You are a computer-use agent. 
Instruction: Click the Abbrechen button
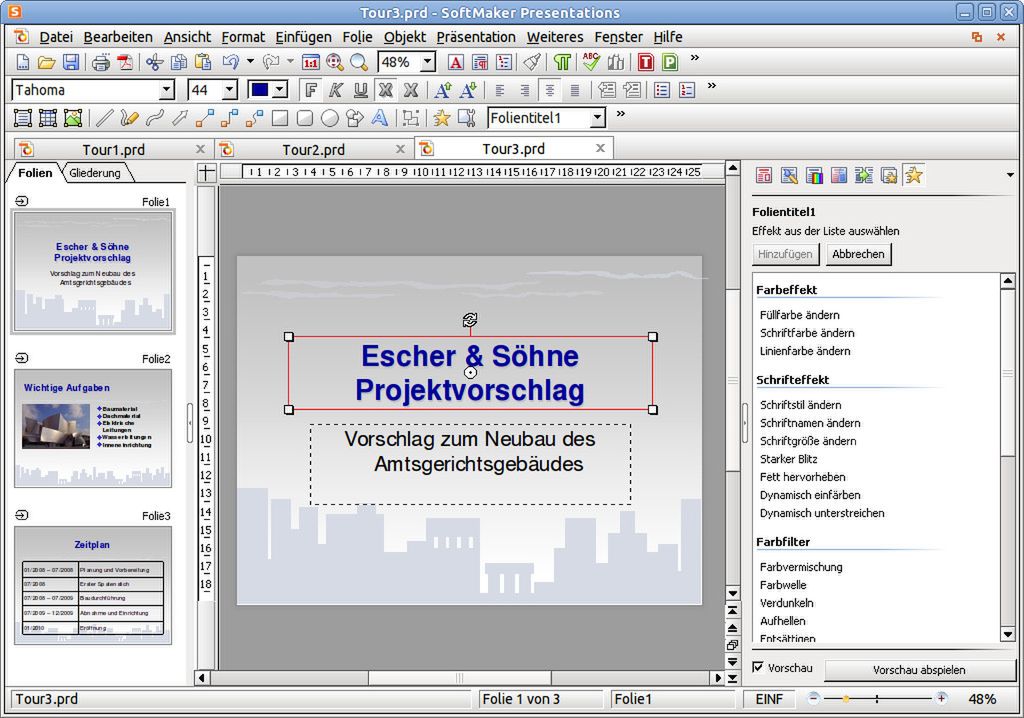click(x=858, y=254)
